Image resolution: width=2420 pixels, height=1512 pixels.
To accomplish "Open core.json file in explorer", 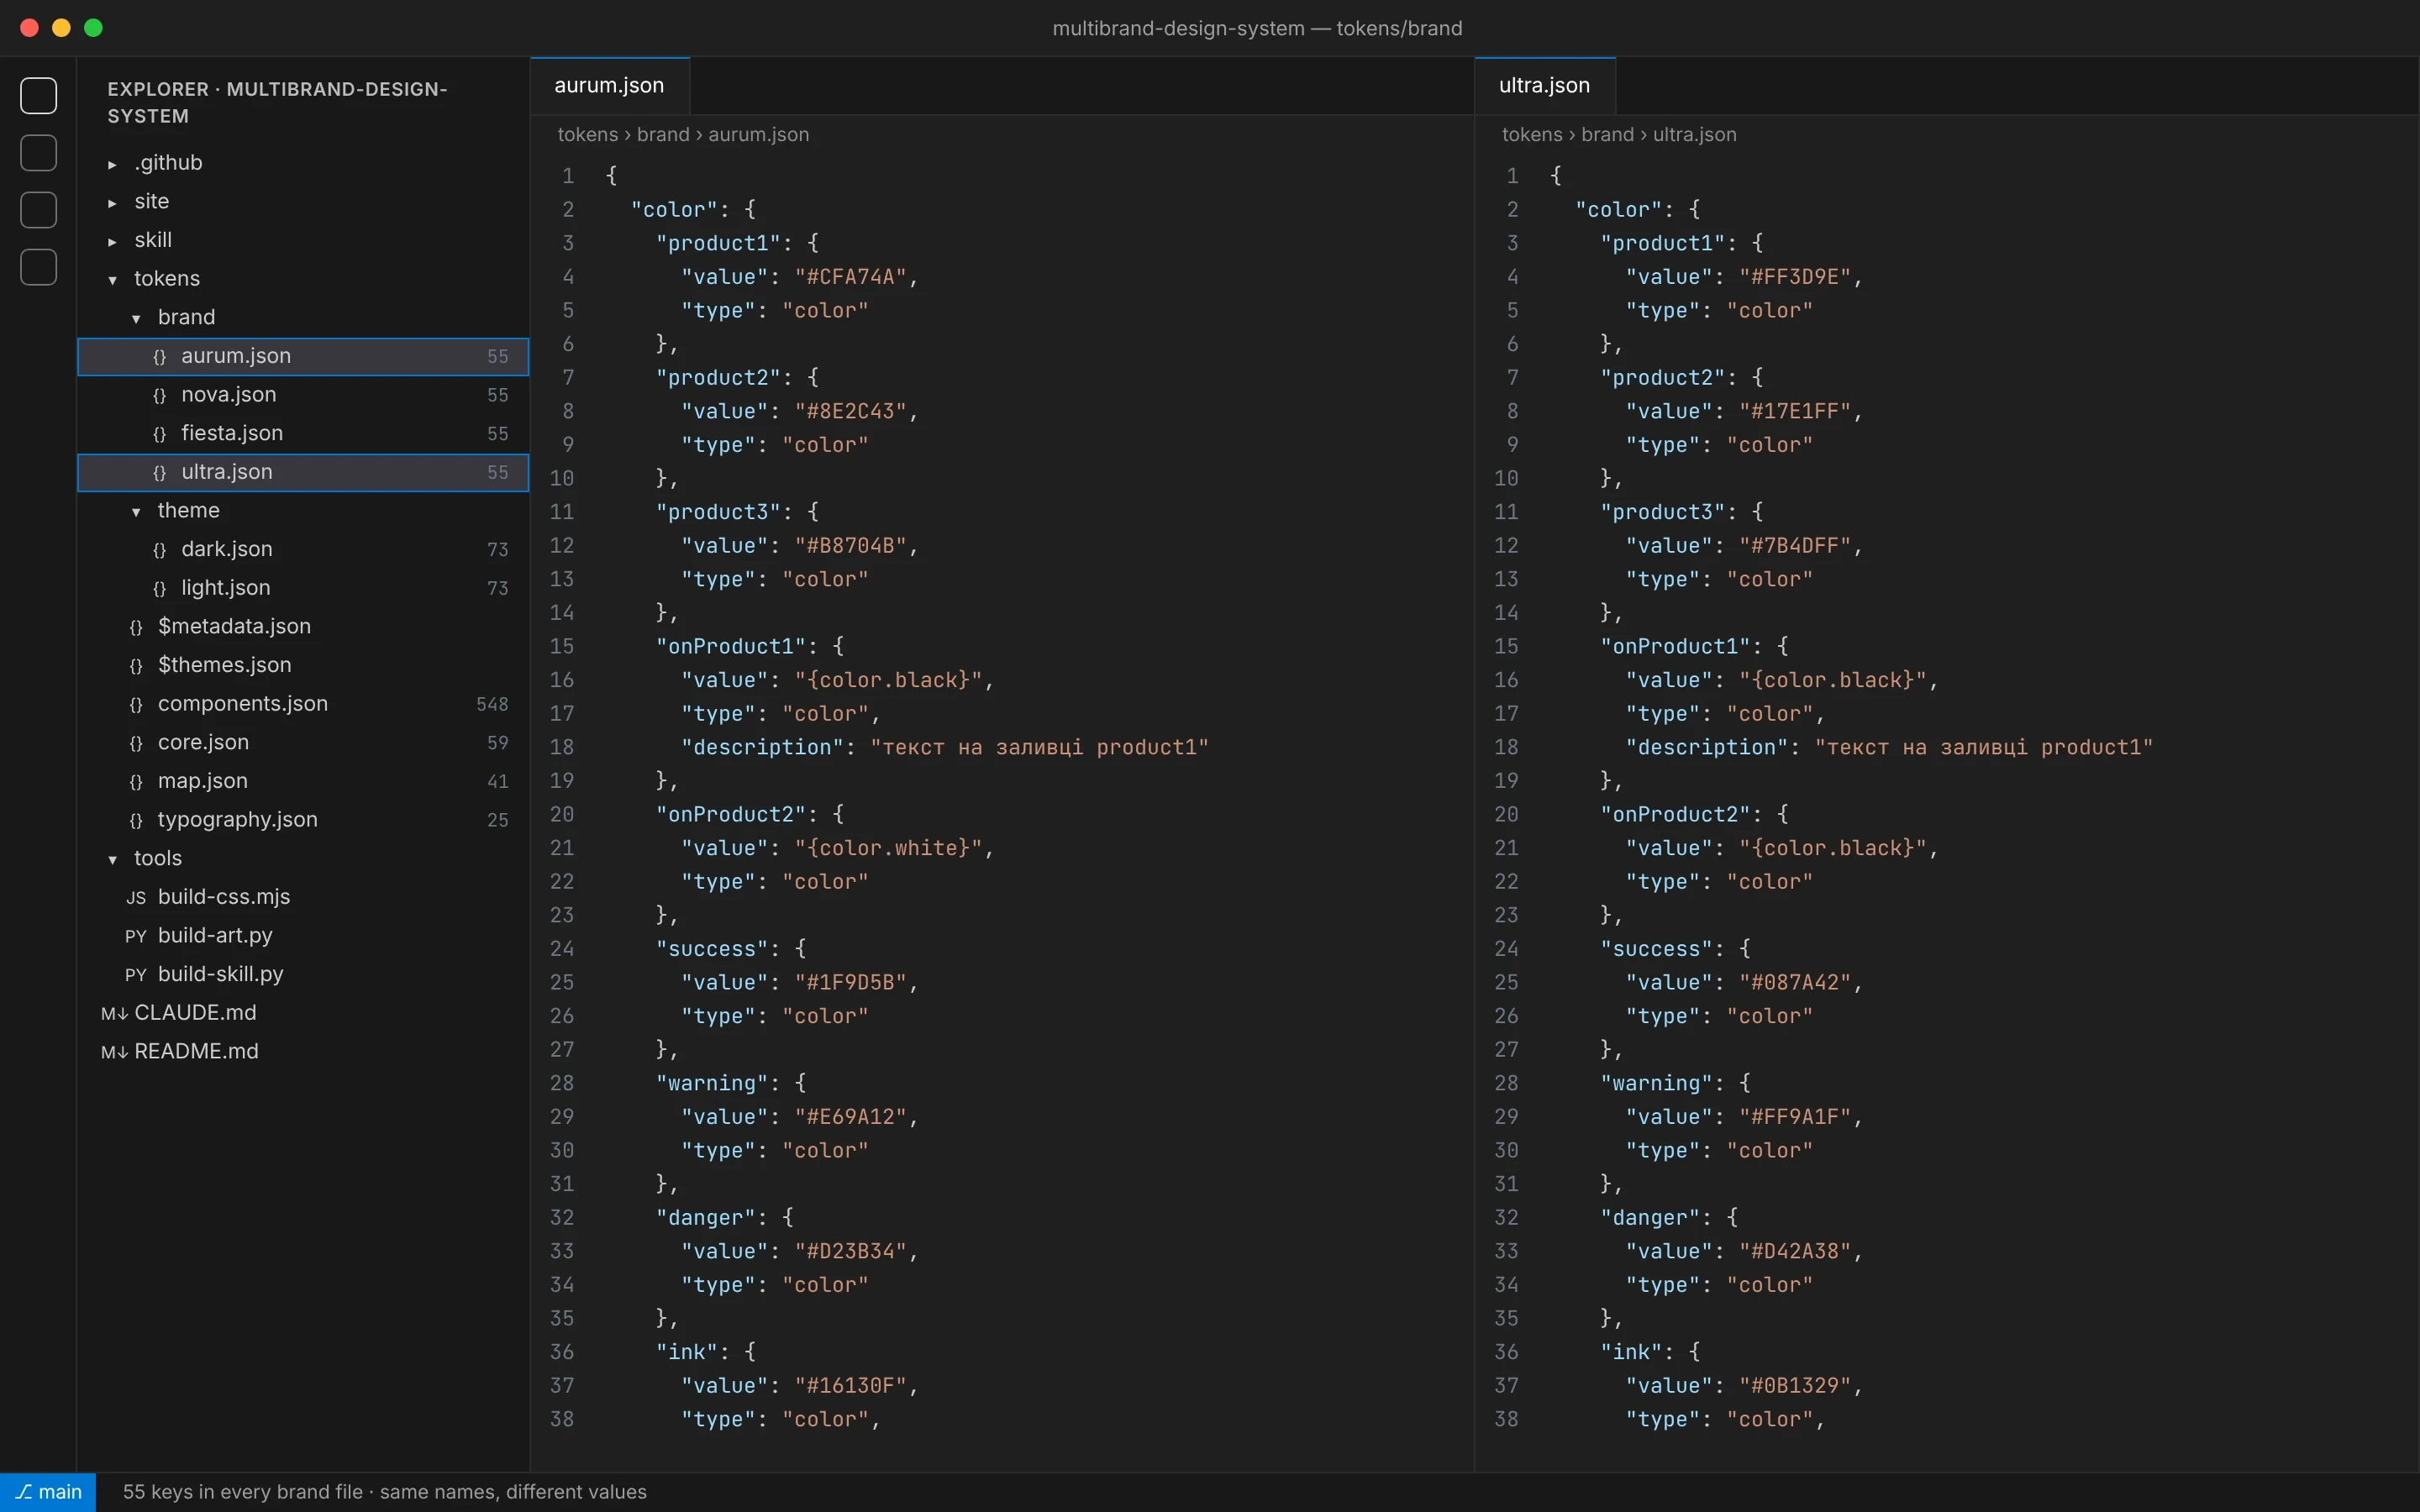I will pyautogui.click(x=303, y=743).
